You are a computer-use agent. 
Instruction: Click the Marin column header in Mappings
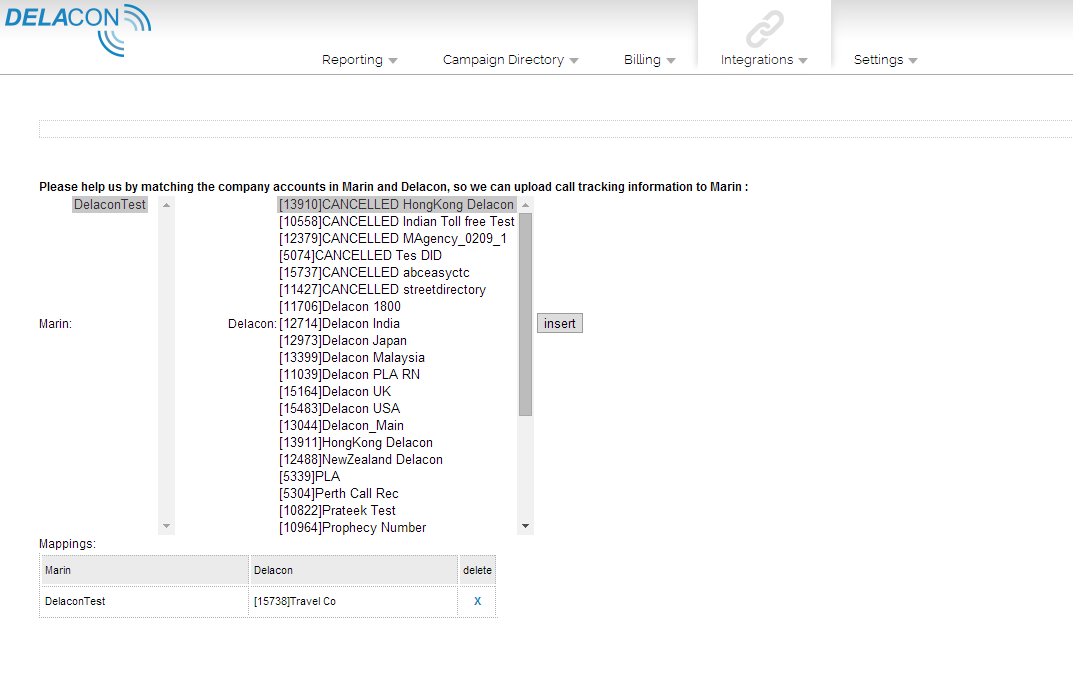click(x=144, y=570)
